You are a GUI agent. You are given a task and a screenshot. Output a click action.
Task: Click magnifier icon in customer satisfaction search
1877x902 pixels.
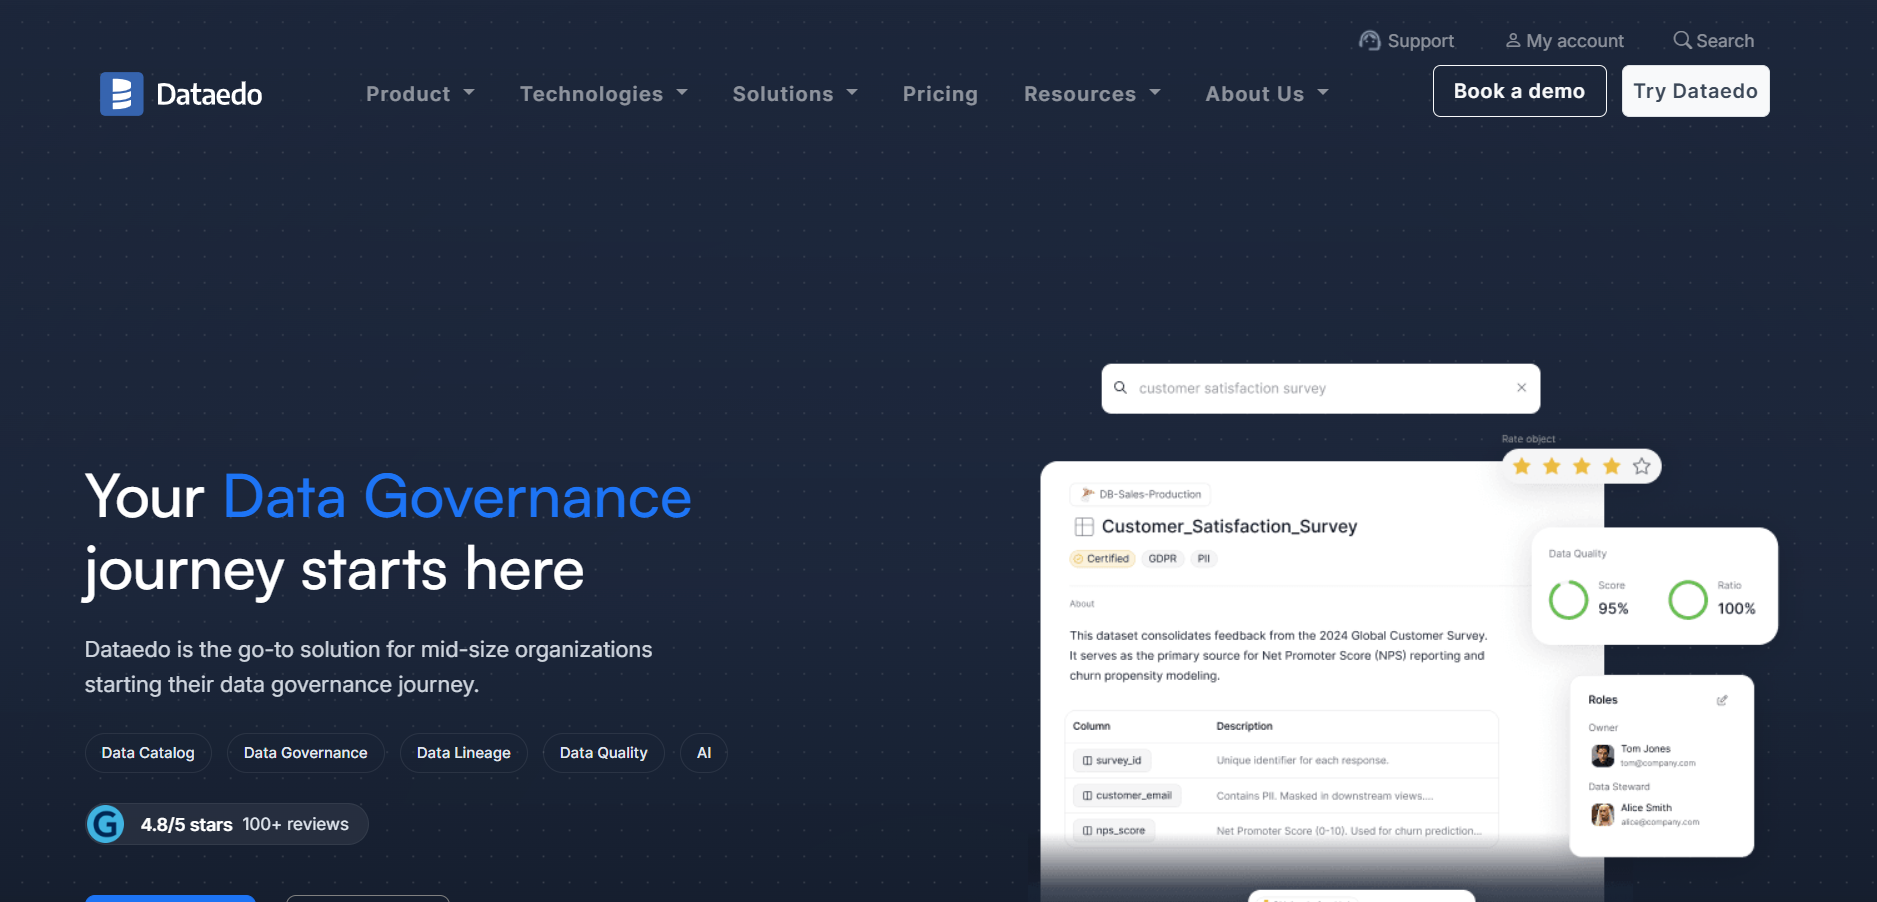1121,388
